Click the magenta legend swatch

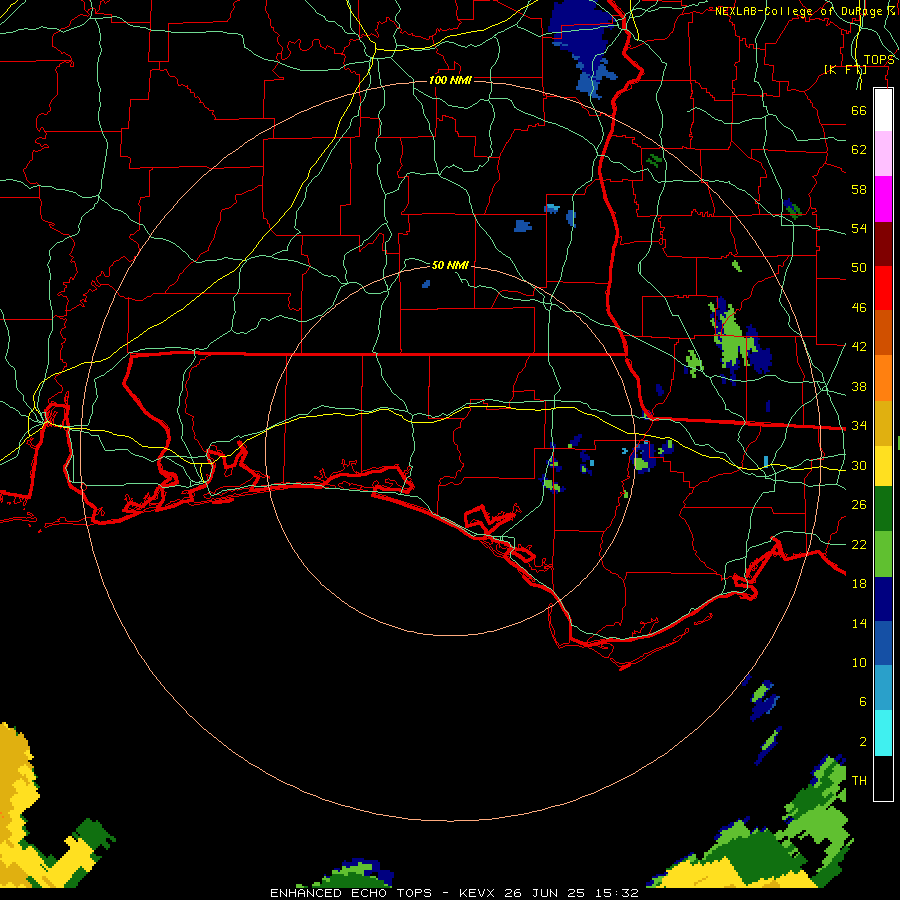[x=883, y=199]
